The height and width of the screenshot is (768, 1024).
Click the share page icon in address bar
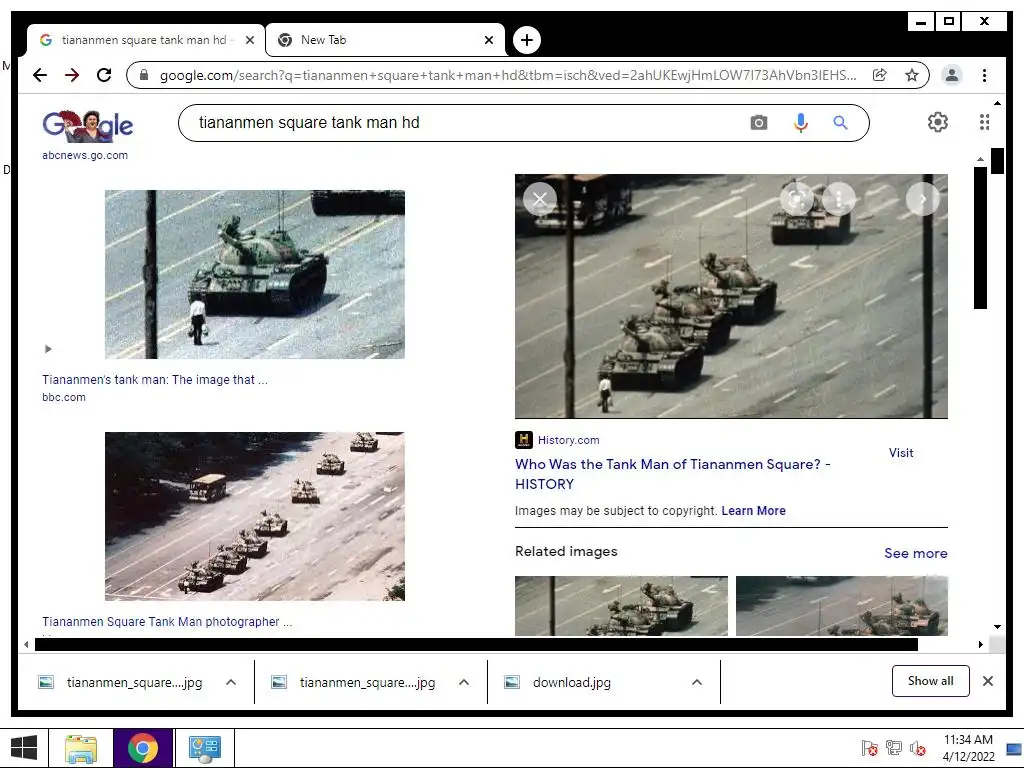point(880,75)
